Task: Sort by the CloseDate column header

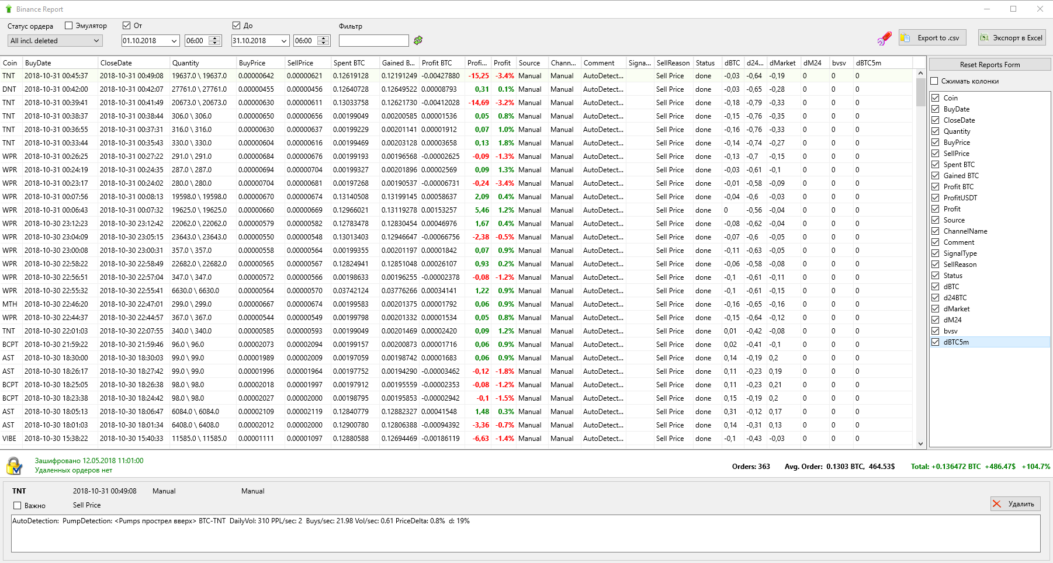Action: pos(133,63)
